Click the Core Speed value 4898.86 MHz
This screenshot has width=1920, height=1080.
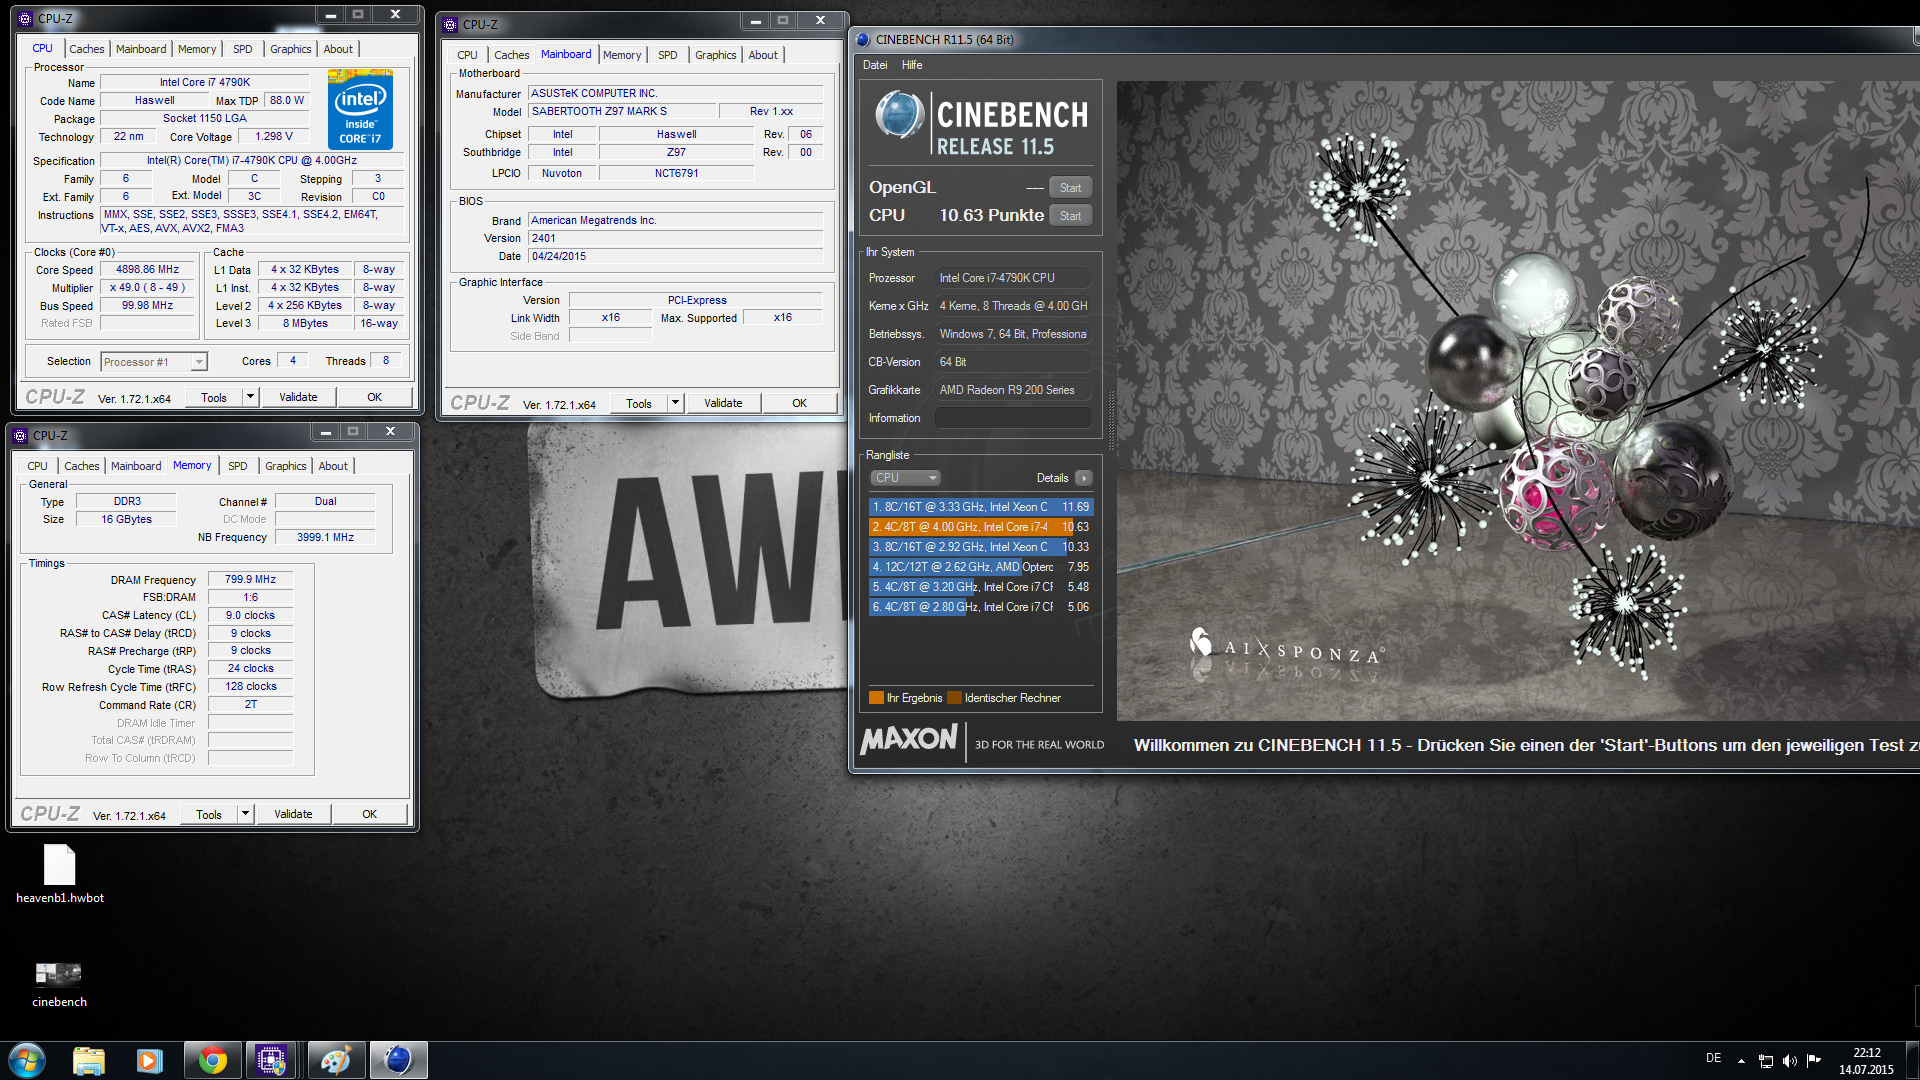click(148, 270)
